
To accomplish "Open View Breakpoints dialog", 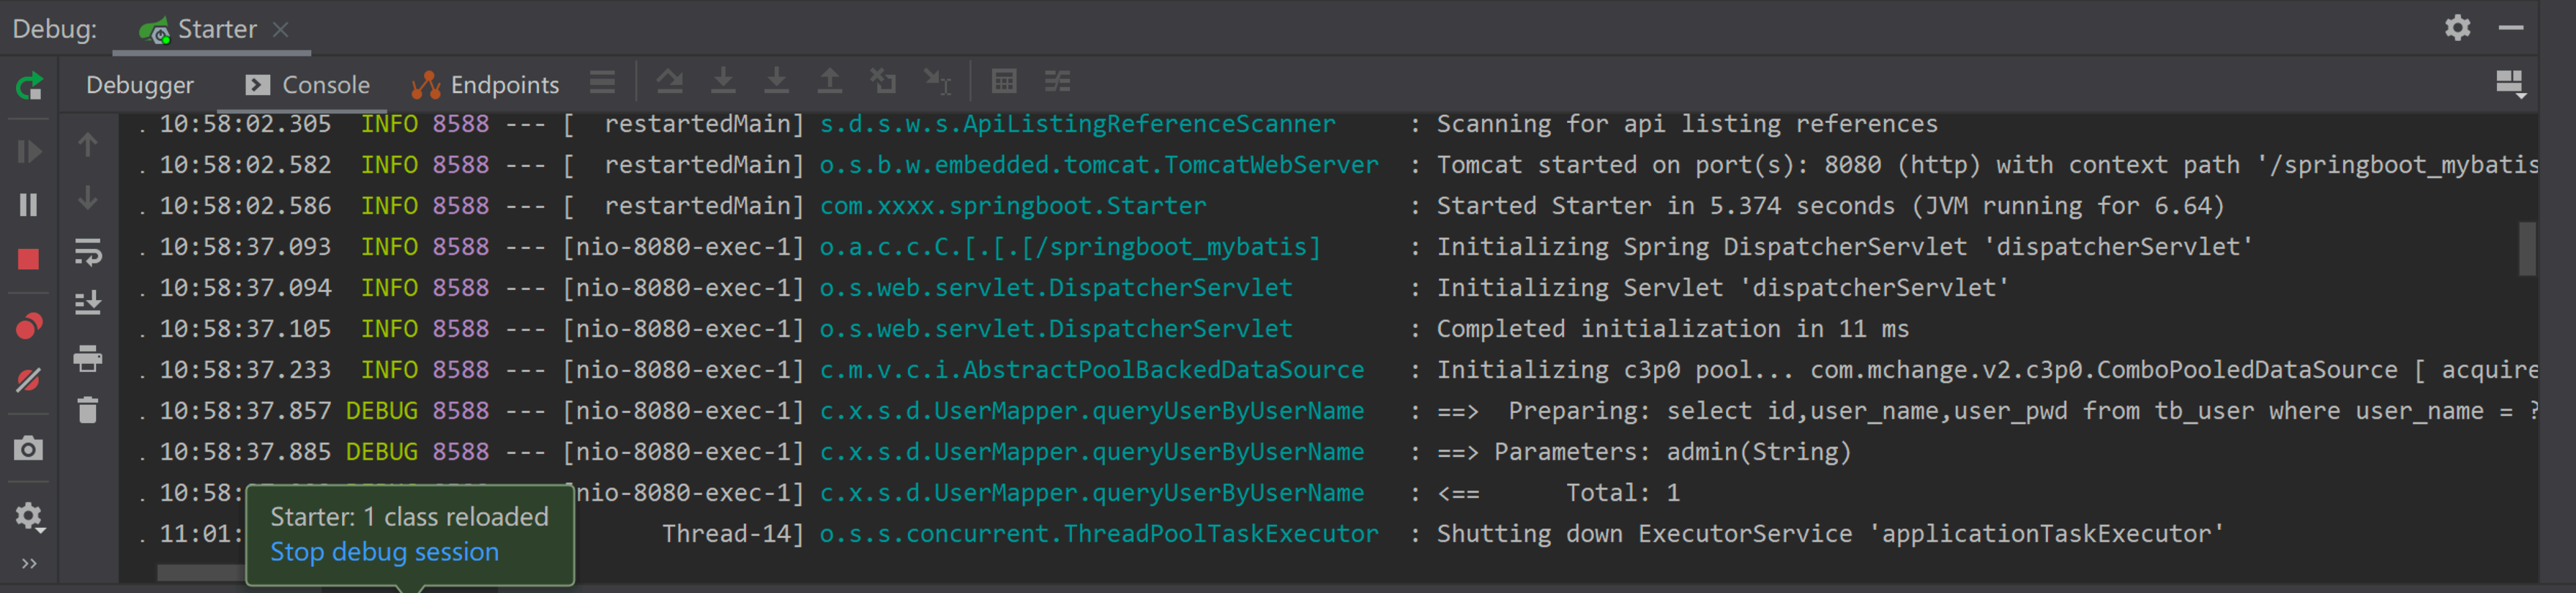I will 29,326.
